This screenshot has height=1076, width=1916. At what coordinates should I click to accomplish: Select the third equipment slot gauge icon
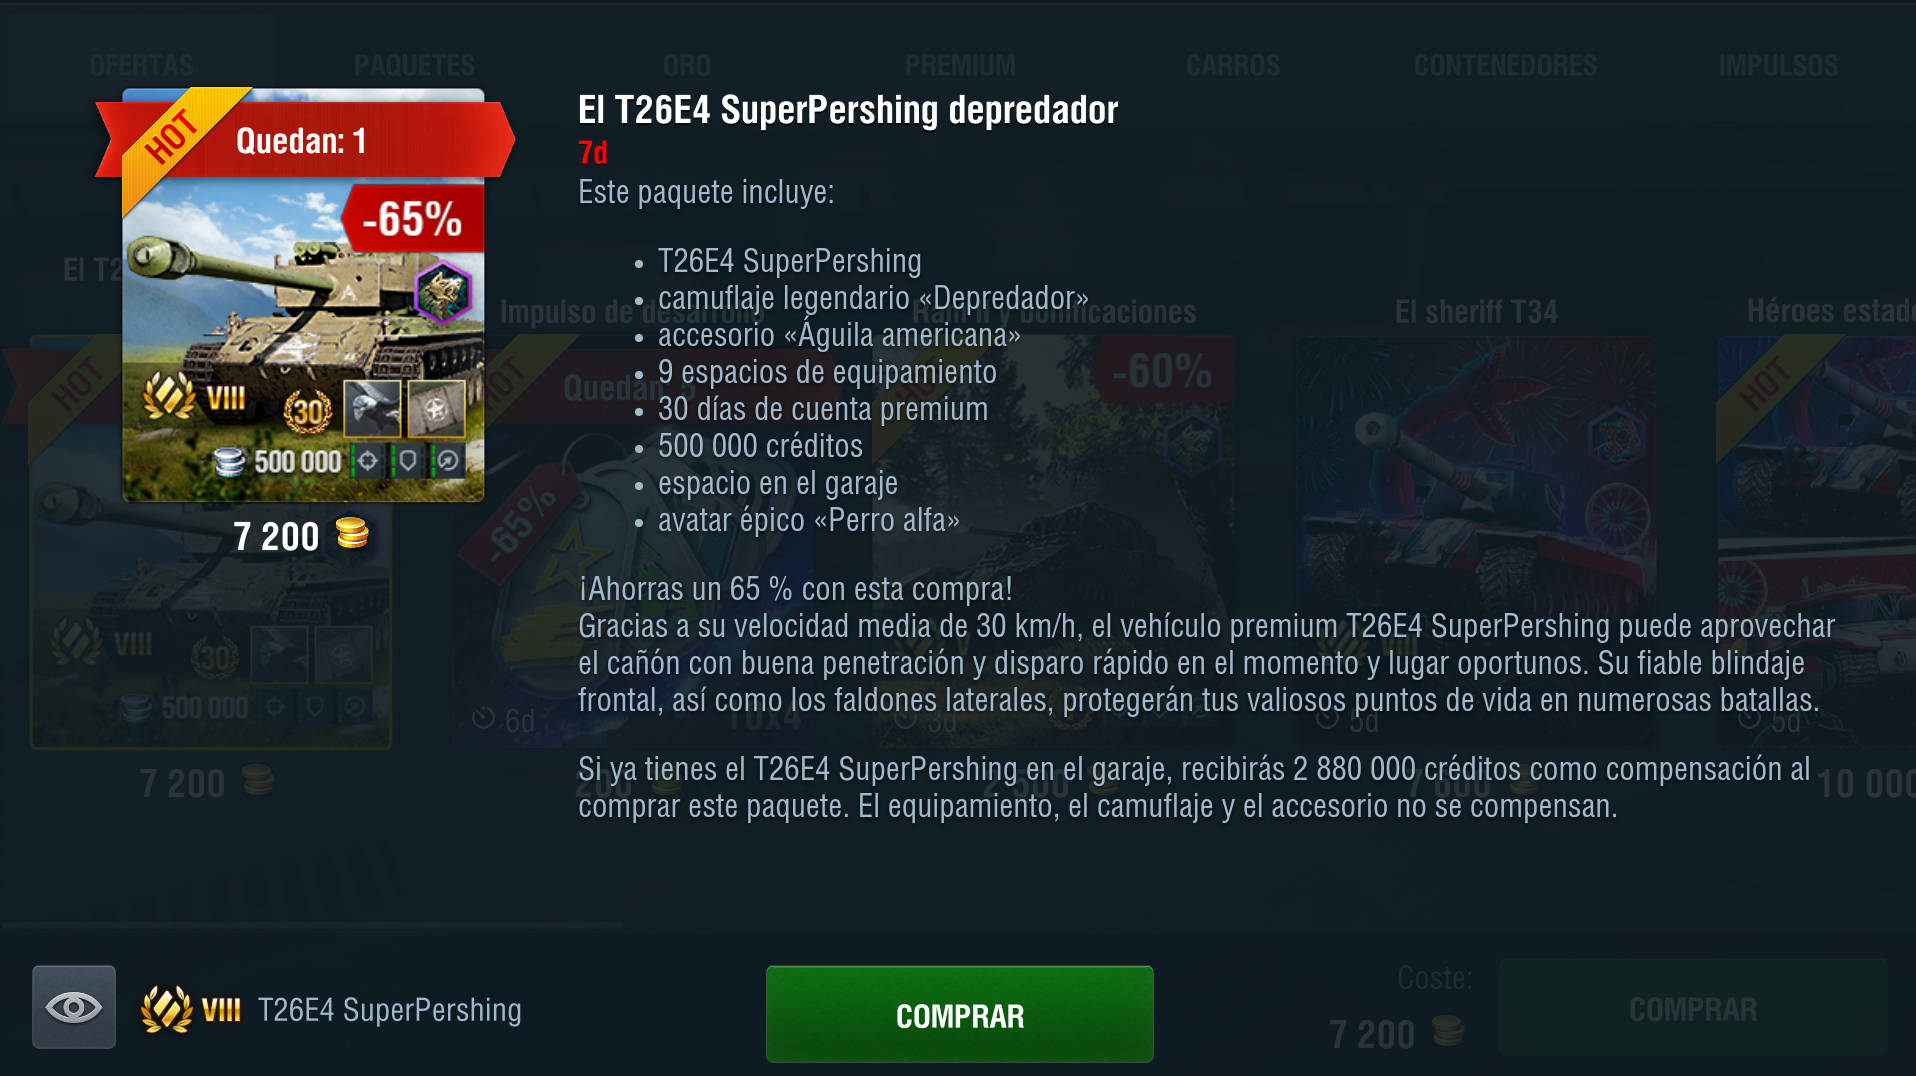(x=447, y=460)
